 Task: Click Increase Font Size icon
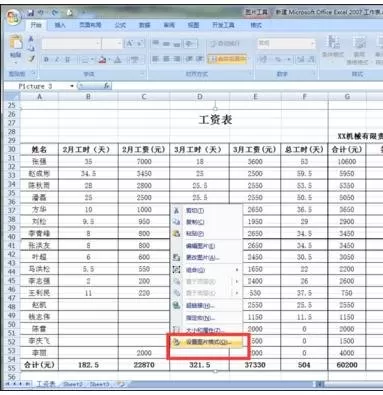point(129,43)
